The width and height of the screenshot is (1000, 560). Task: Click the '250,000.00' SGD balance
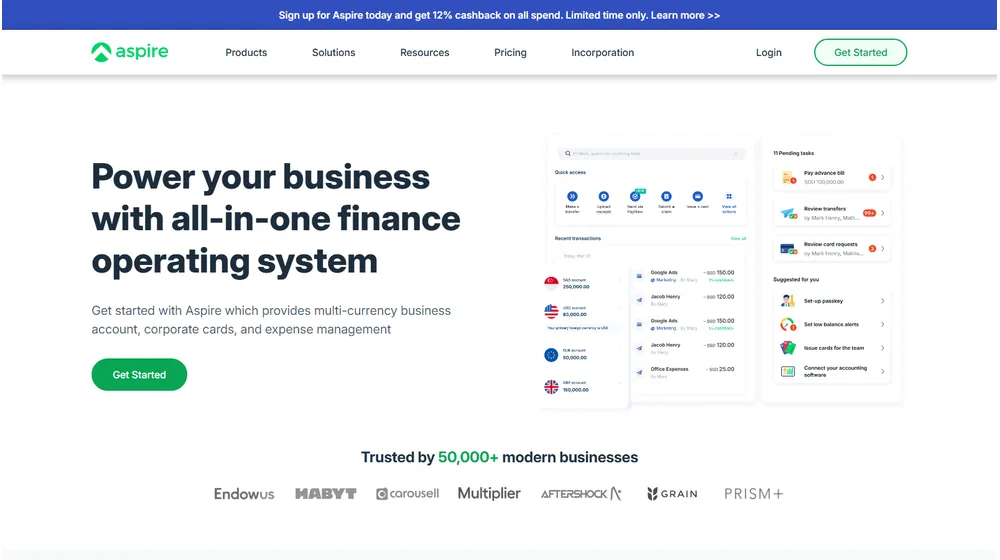pos(576,287)
